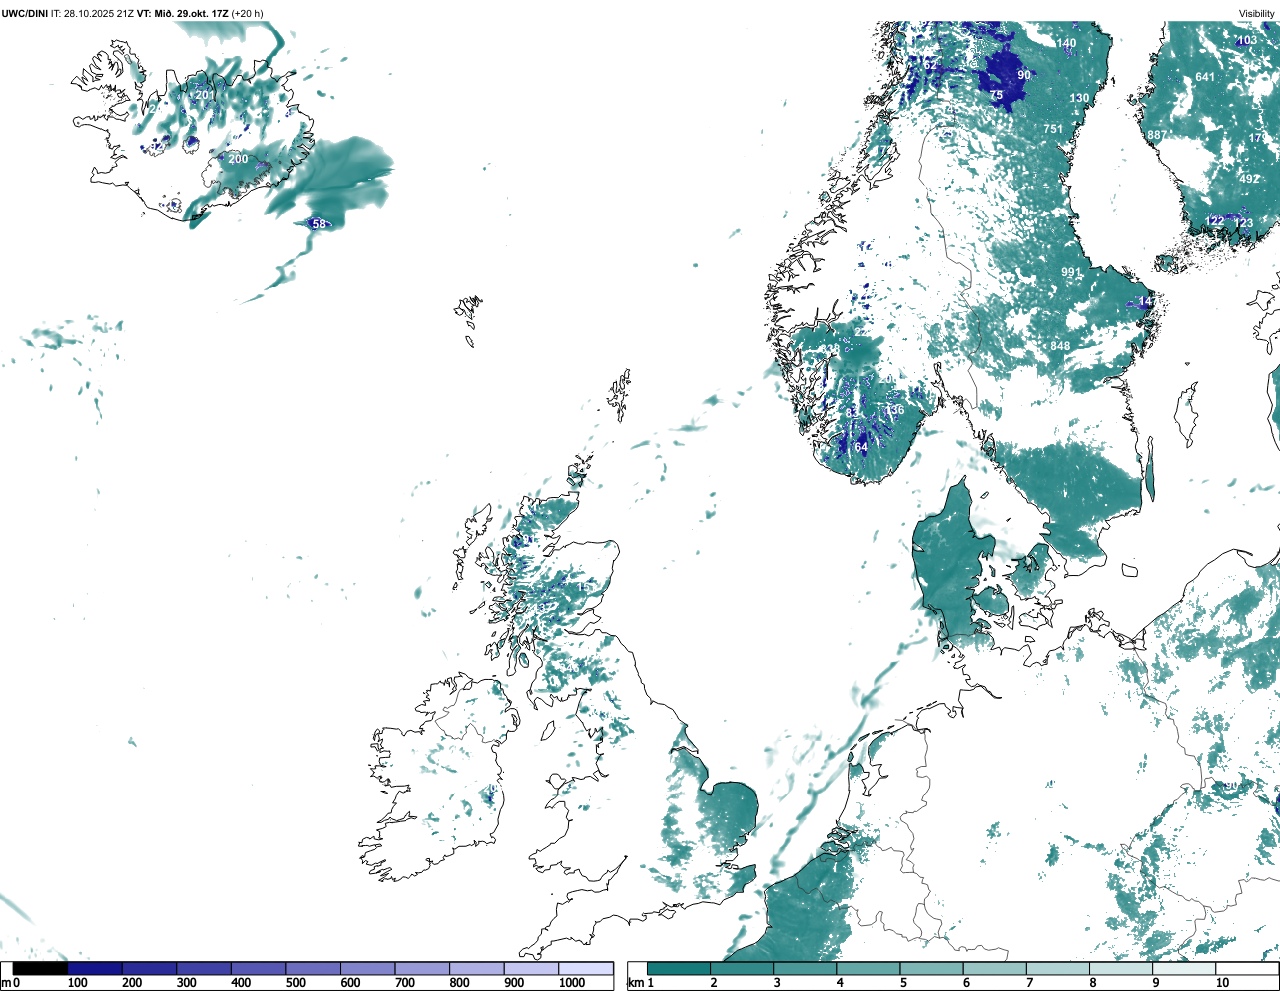
Task: Click the '641' value in Finland
Action: click(x=1205, y=77)
